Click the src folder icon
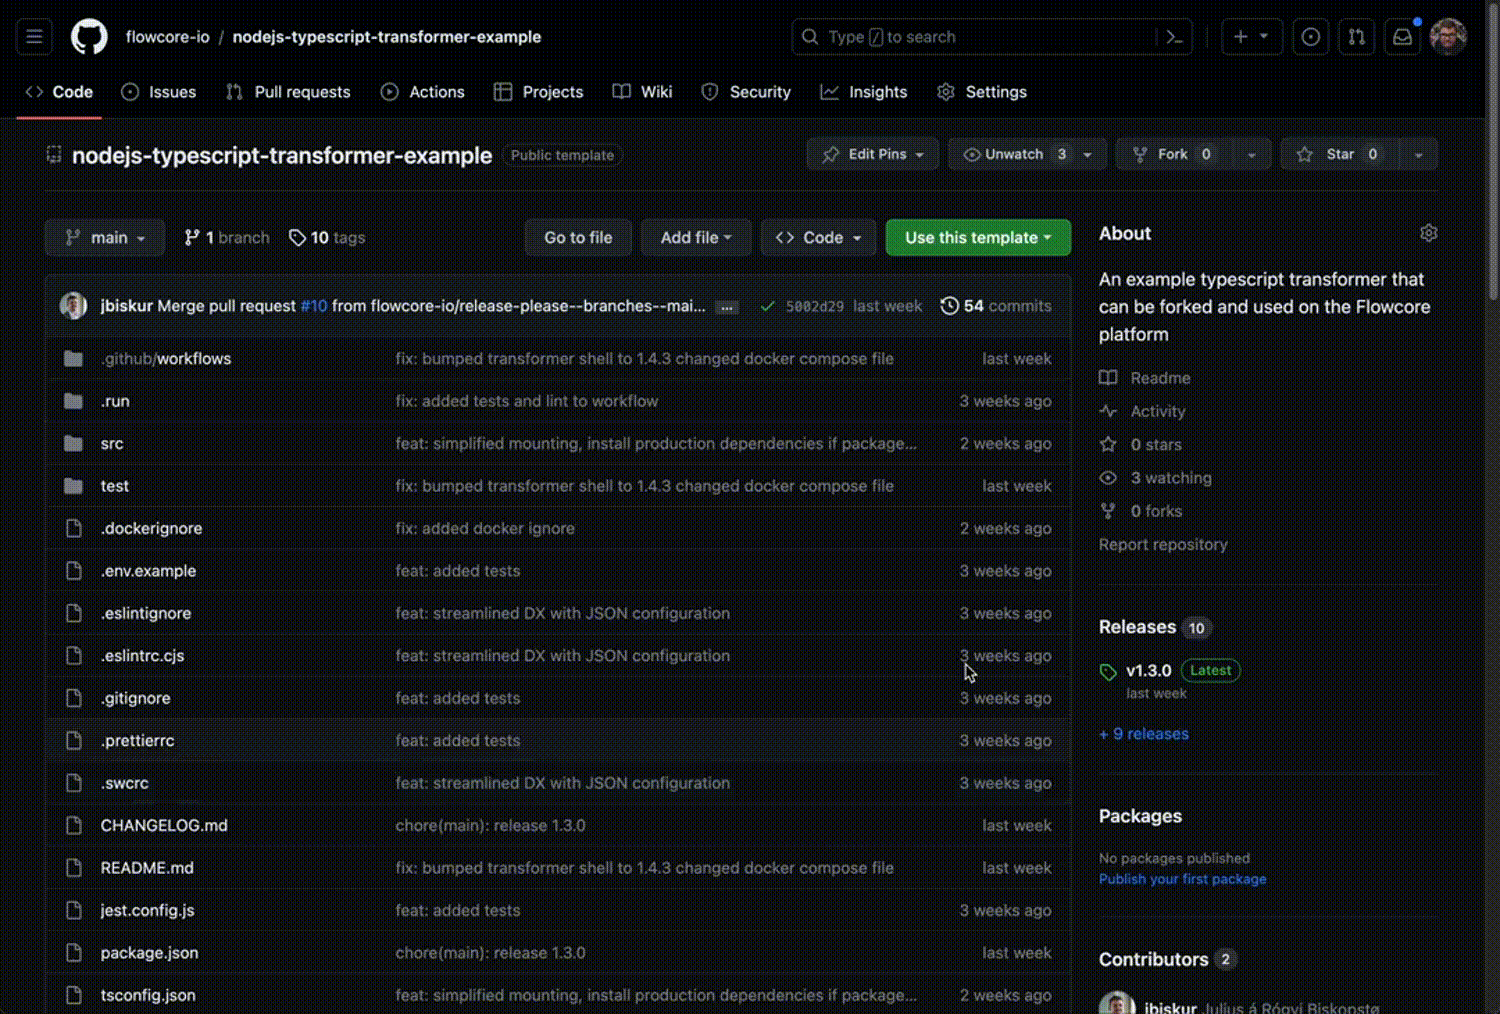 click(73, 443)
